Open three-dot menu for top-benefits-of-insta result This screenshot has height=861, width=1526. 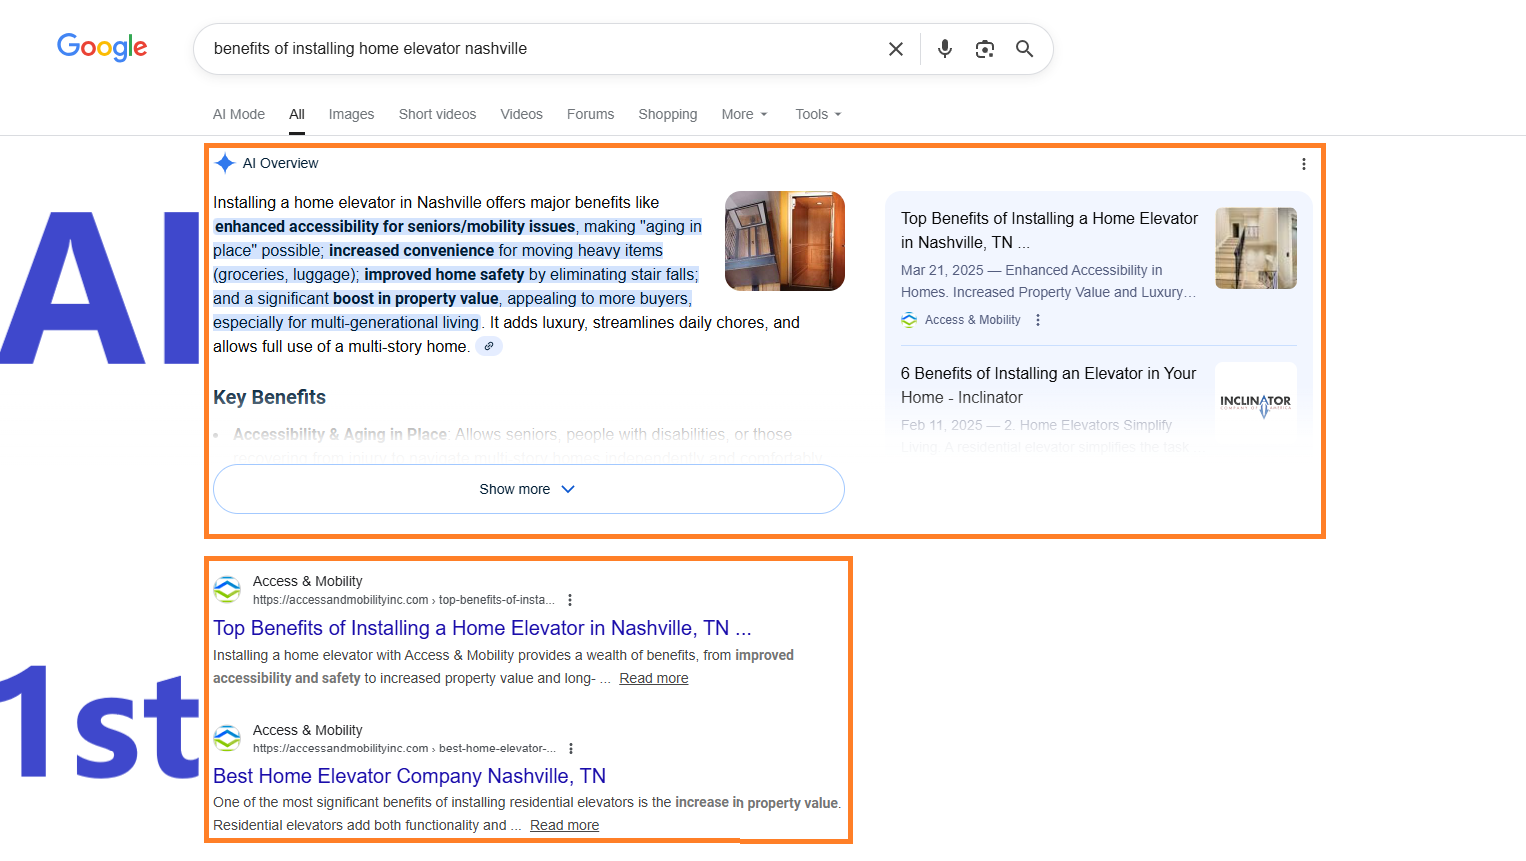click(x=570, y=600)
